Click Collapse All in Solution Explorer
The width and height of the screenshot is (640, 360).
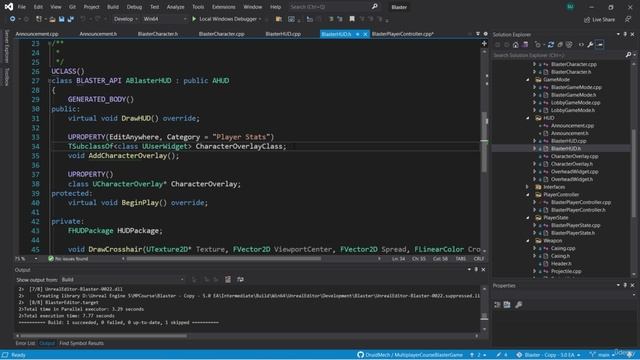tap(560, 44)
